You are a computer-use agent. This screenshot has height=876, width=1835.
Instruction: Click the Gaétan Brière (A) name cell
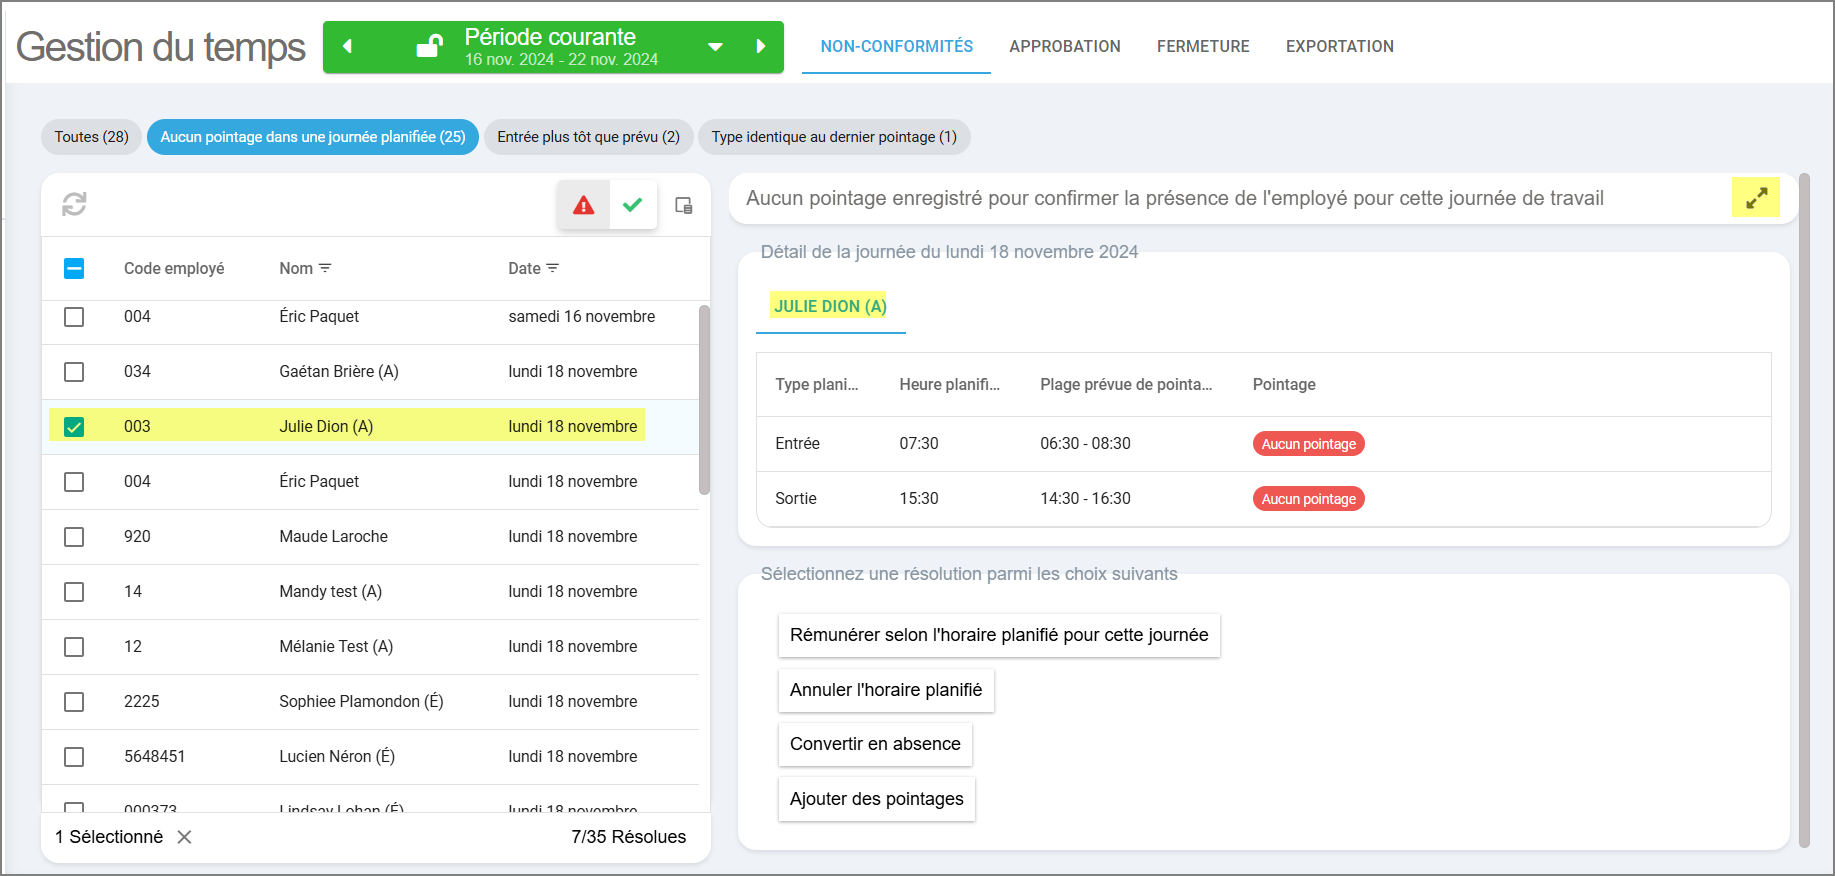(339, 371)
